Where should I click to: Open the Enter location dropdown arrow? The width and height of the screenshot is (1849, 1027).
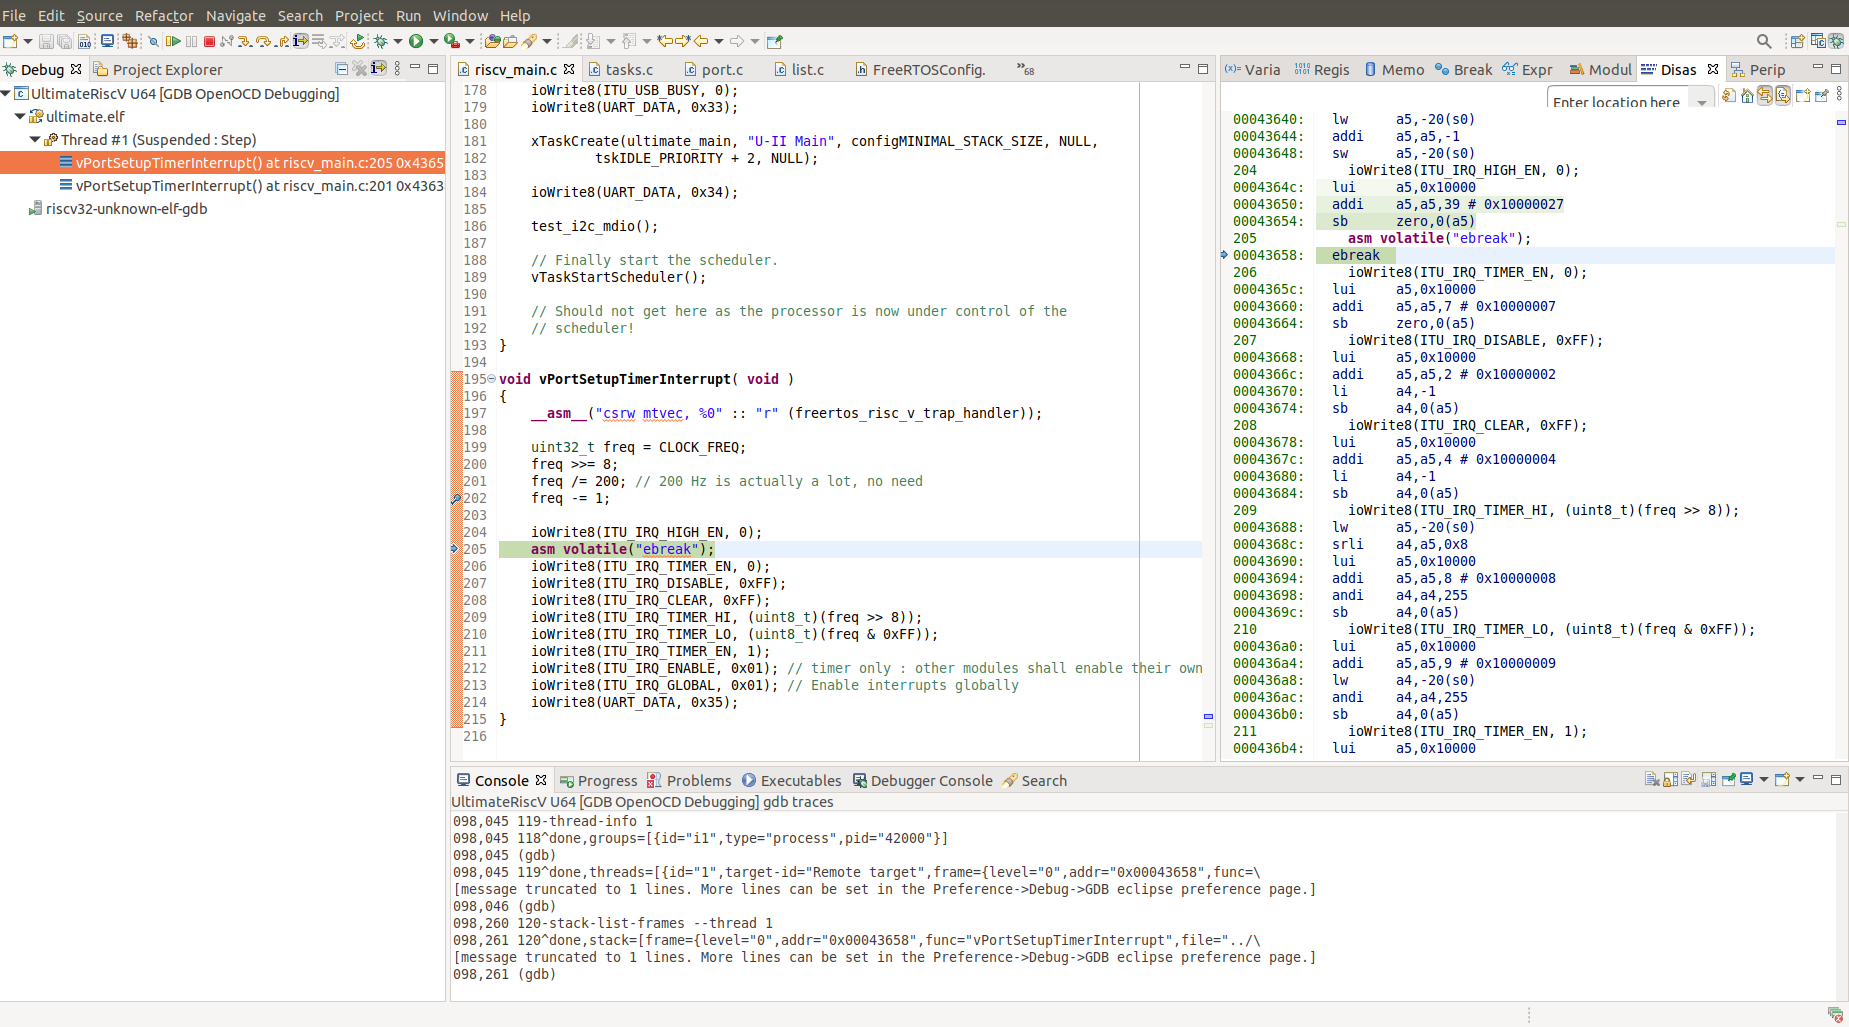(x=1702, y=102)
